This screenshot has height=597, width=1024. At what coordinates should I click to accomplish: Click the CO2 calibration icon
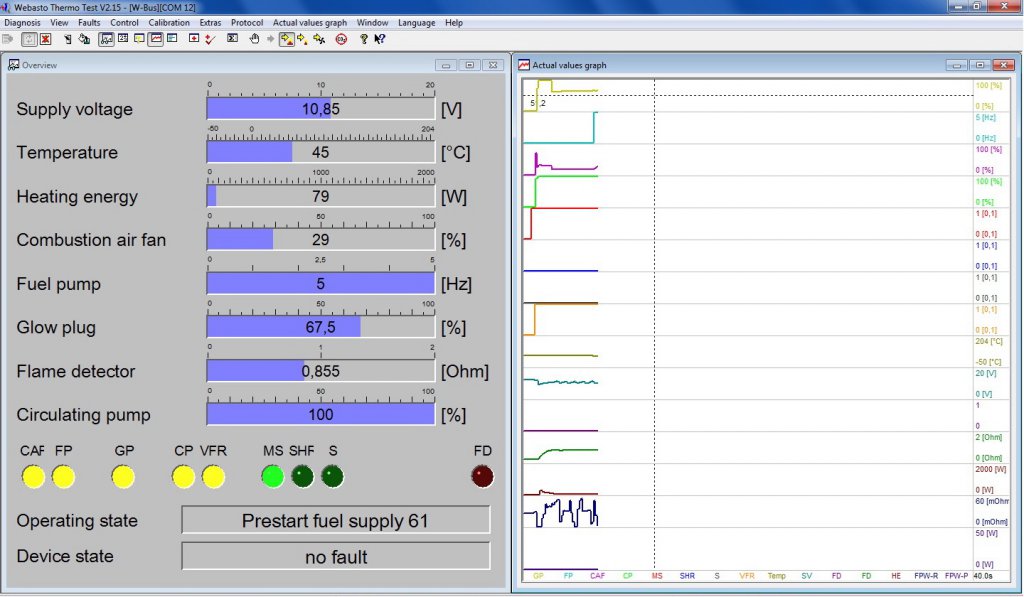tap(341, 39)
